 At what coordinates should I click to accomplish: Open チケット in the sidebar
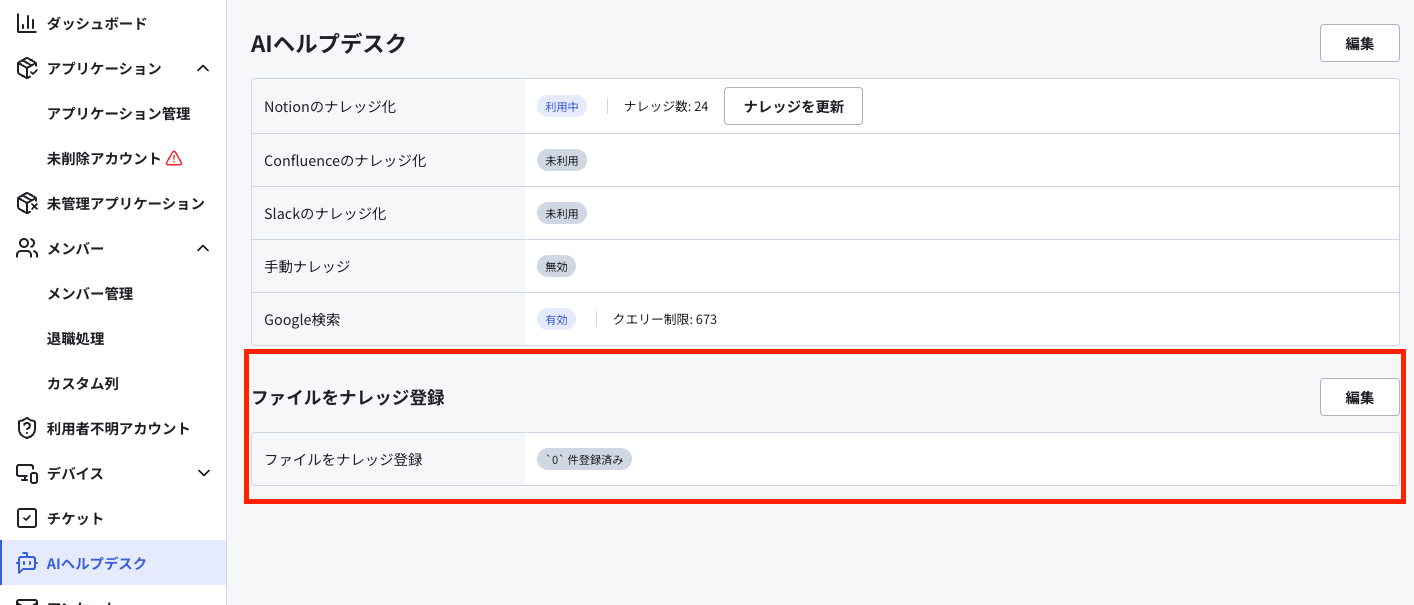(x=75, y=518)
